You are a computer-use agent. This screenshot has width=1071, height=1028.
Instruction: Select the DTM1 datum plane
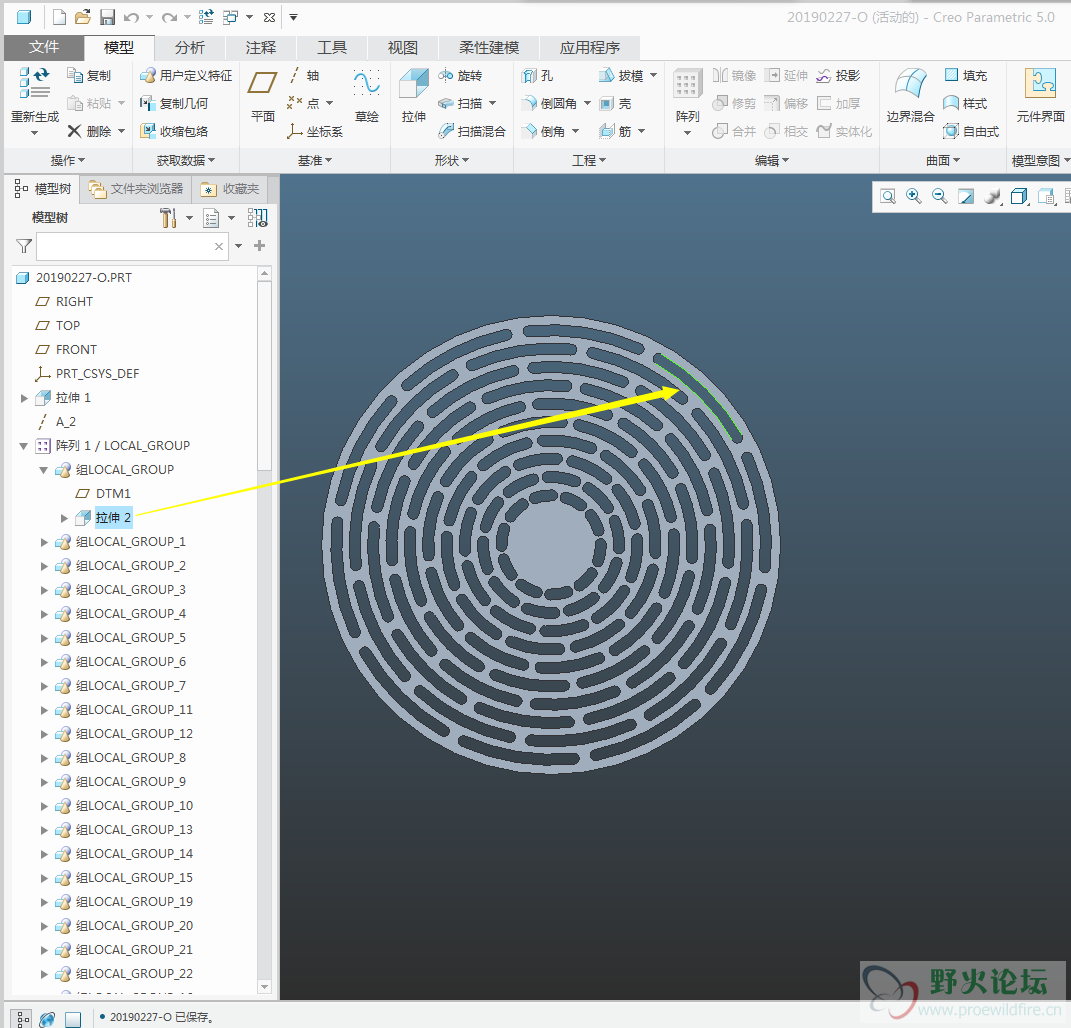pyautogui.click(x=103, y=494)
